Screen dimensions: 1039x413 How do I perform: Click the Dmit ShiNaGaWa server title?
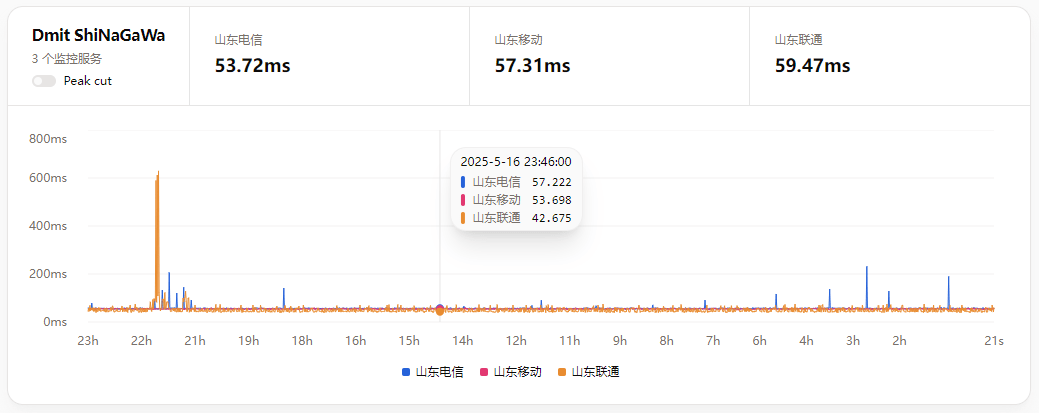98,35
